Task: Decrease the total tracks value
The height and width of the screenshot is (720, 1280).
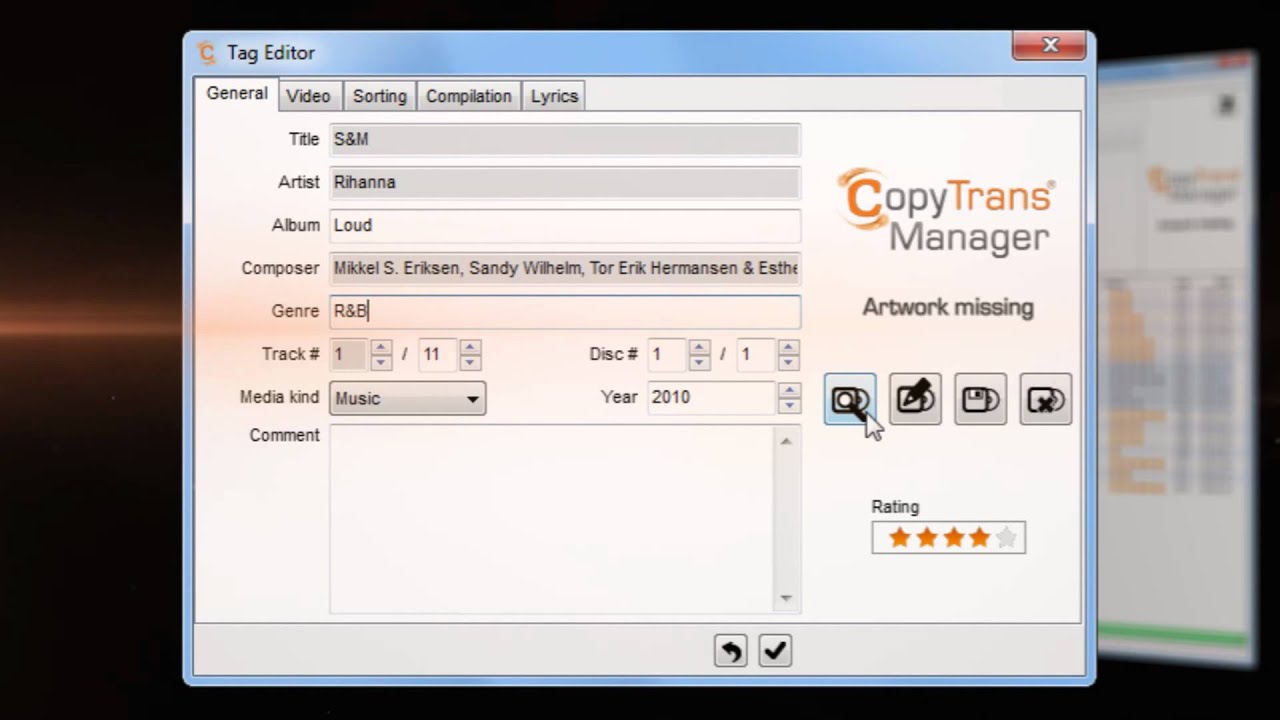Action: click(x=470, y=362)
